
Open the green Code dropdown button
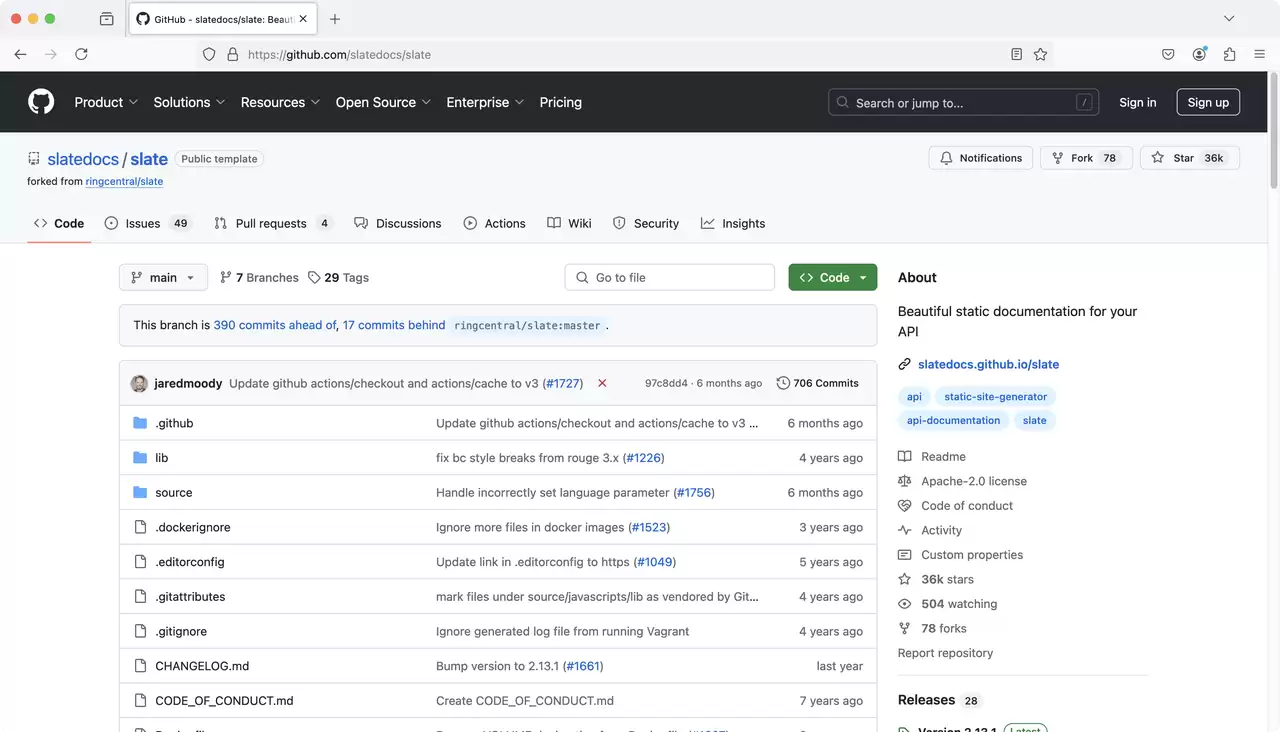[x=833, y=278]
